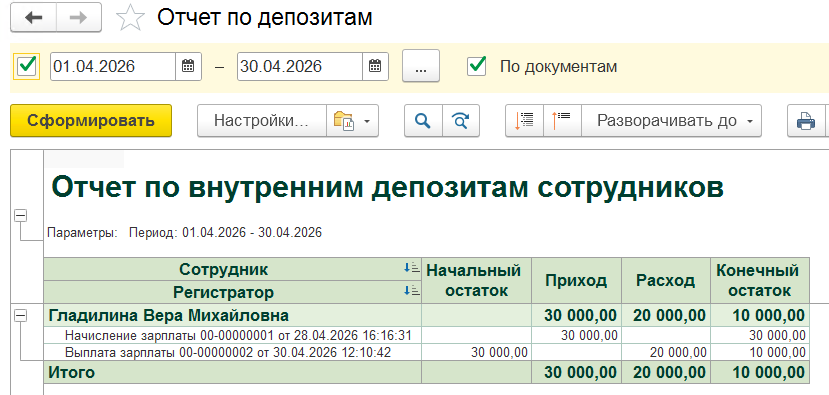Open calendar for start date 01.04.2026

tap(188, 66)
